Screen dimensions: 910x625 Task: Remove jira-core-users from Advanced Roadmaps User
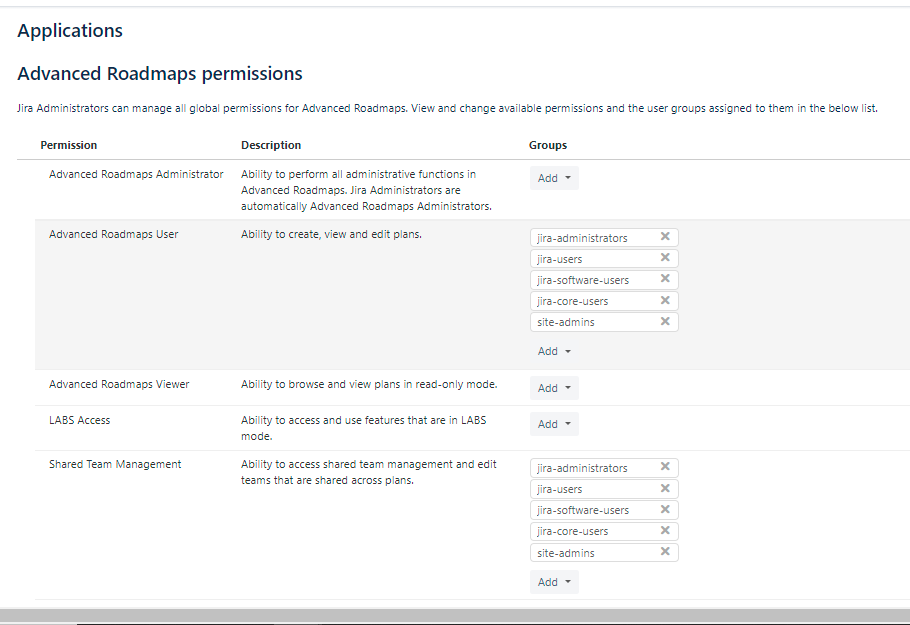click(665, 300)
